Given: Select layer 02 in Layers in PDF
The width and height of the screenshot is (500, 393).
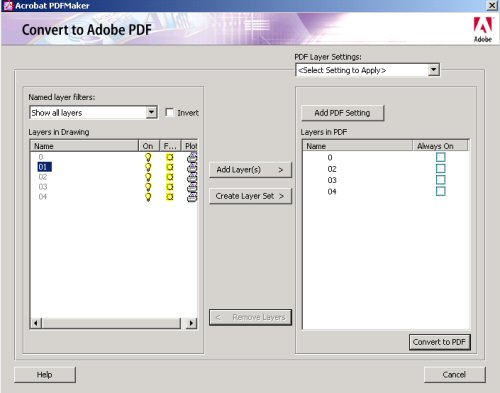Looking at the screenshot, I should [x=332, y=169].
